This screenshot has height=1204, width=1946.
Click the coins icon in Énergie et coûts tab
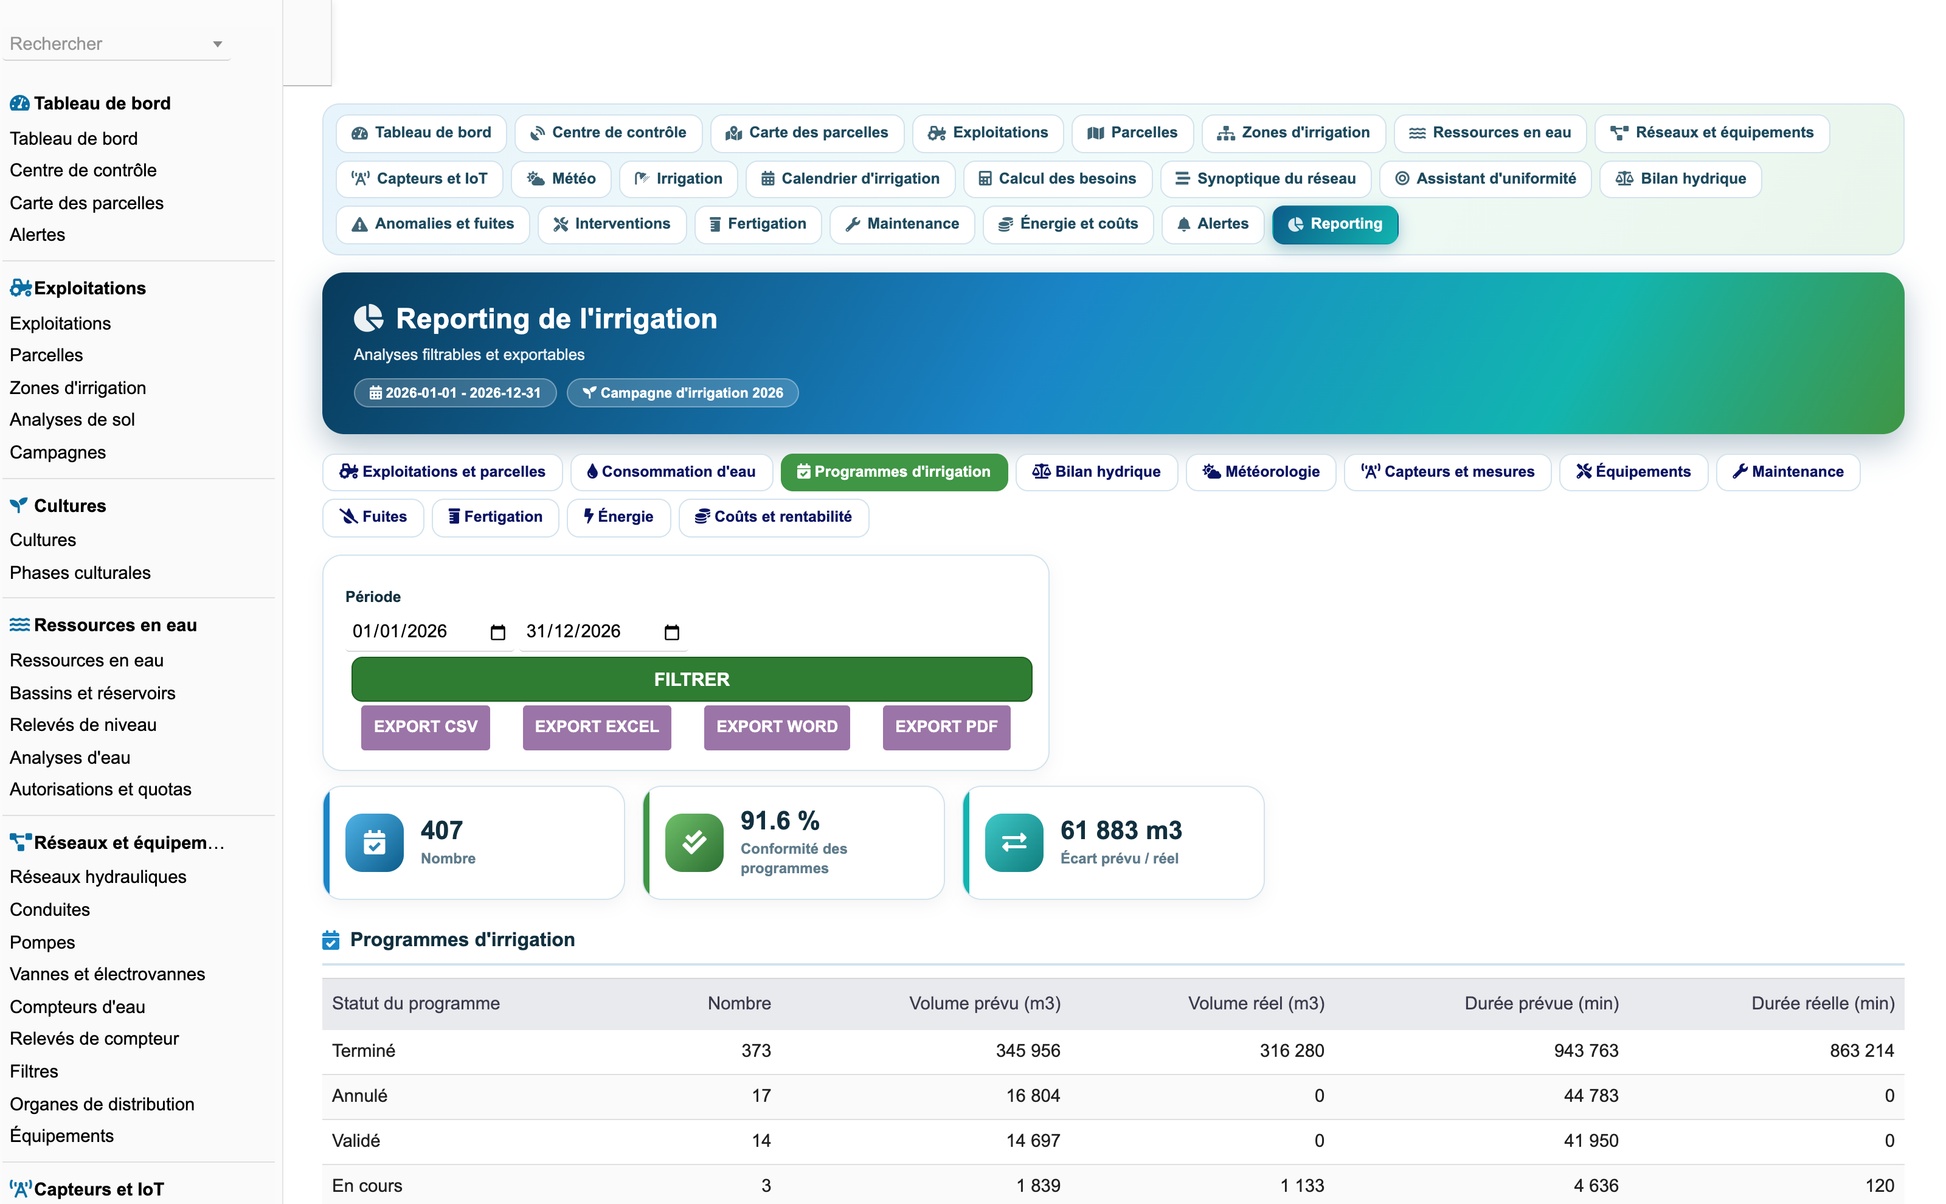[1006, 224]
